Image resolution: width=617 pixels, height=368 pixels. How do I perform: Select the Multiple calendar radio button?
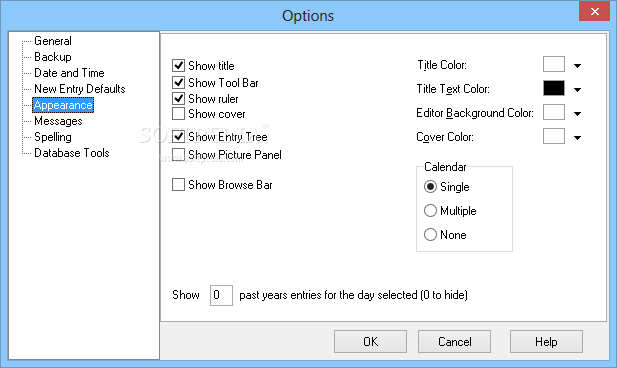tap(430, 211)
